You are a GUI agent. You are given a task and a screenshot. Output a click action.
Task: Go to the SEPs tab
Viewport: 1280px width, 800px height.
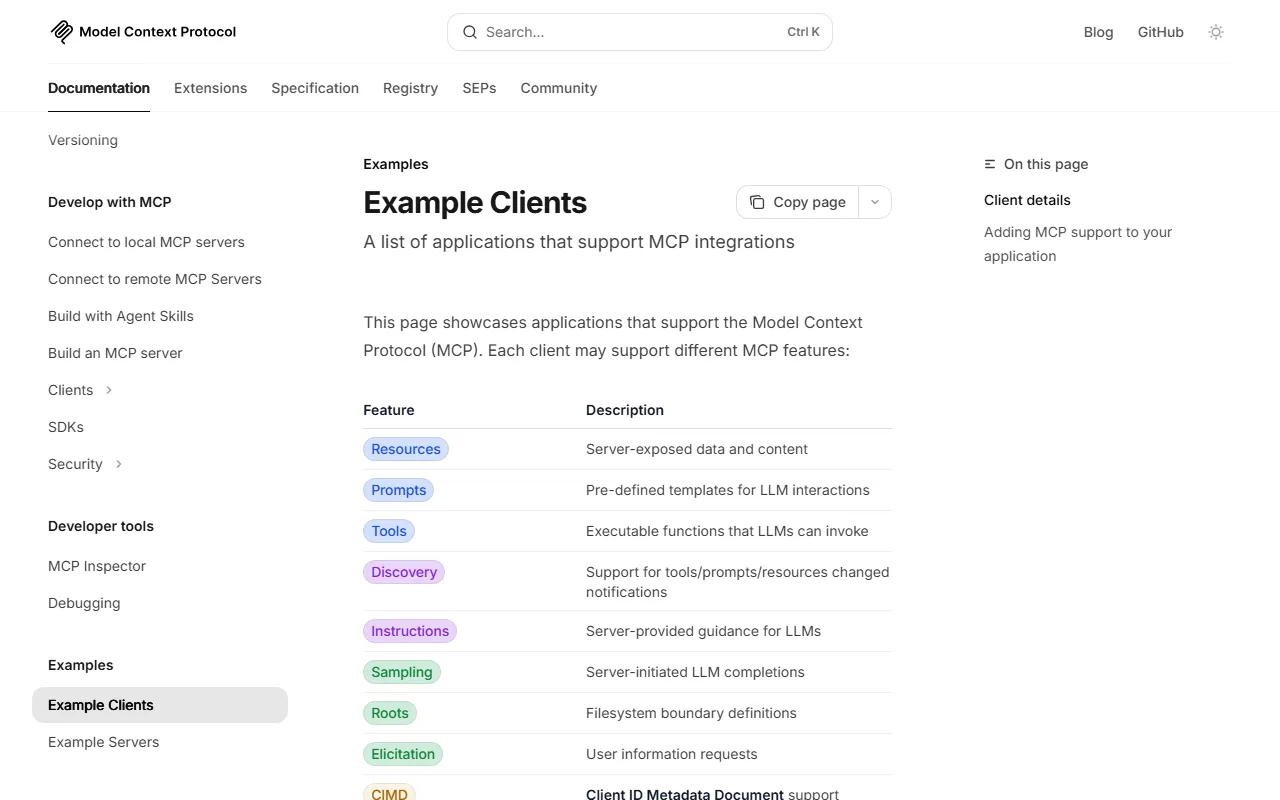479,88
